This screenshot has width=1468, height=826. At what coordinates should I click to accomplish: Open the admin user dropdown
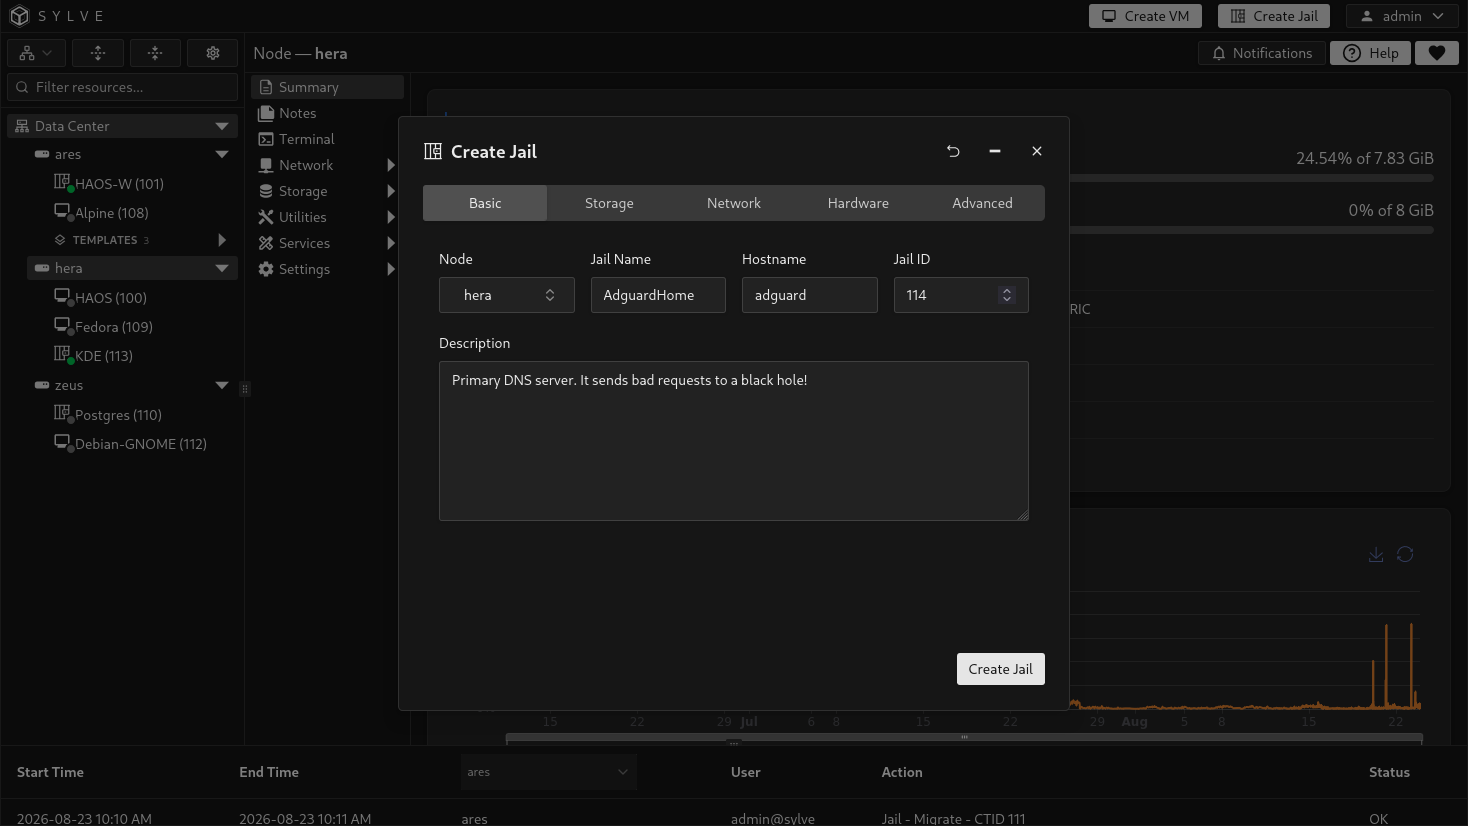click(1402, 16)
